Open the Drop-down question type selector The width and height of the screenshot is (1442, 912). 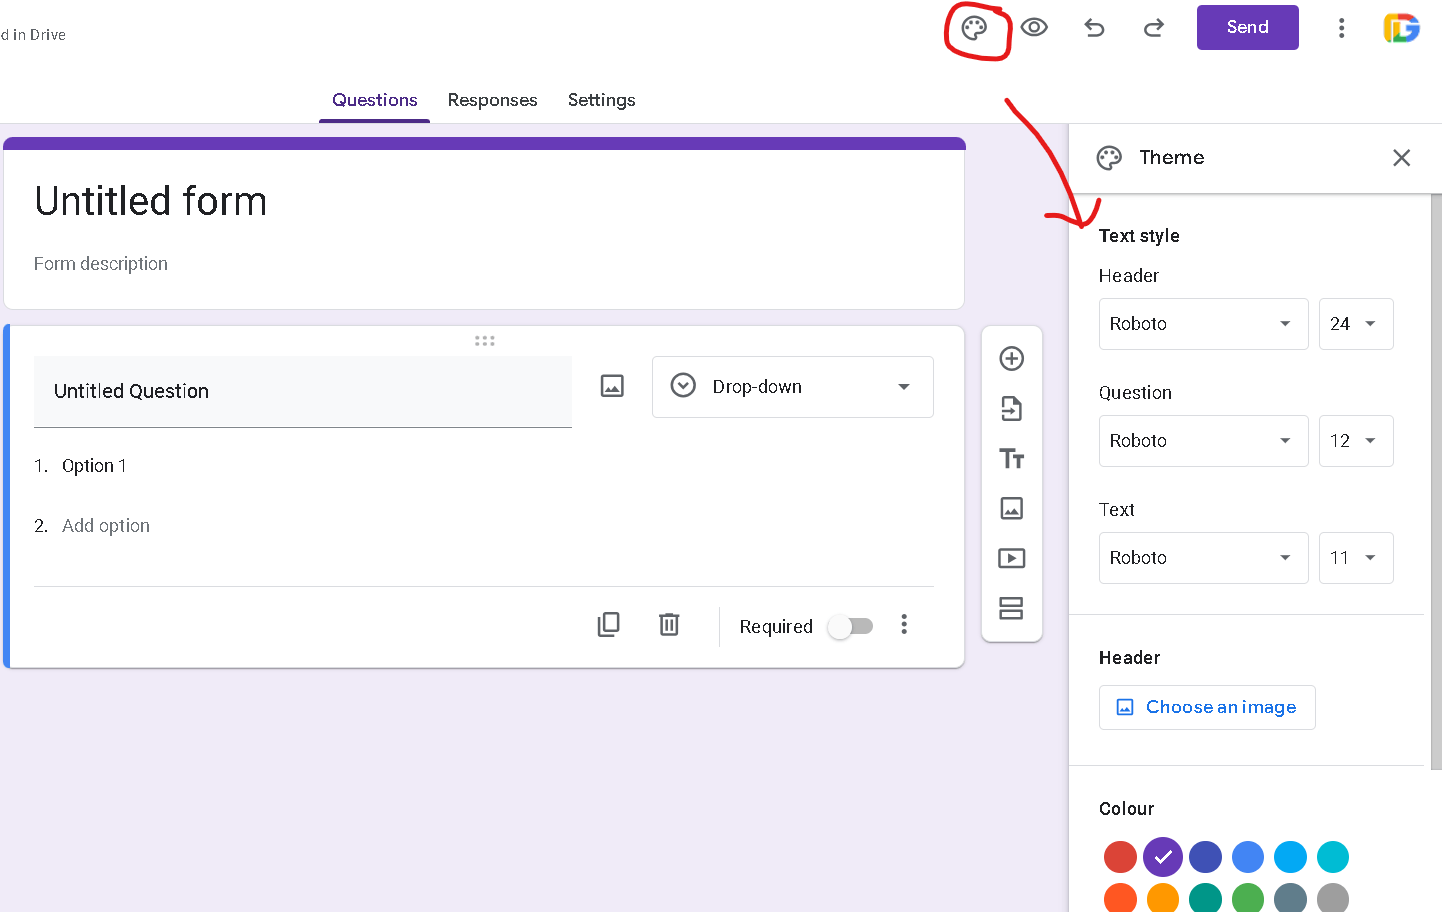792,387
